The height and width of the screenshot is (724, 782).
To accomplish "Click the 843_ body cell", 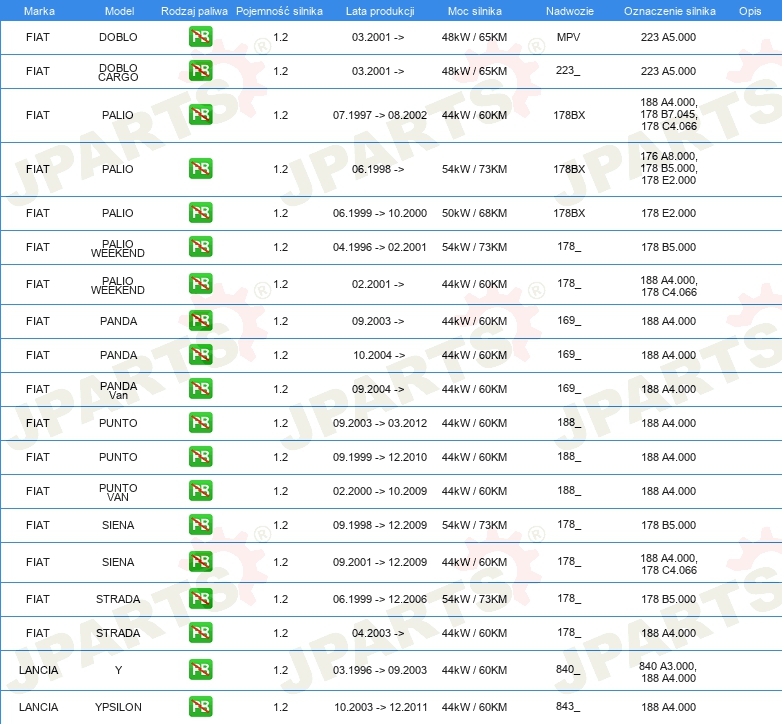I will (x=569, y=707).
